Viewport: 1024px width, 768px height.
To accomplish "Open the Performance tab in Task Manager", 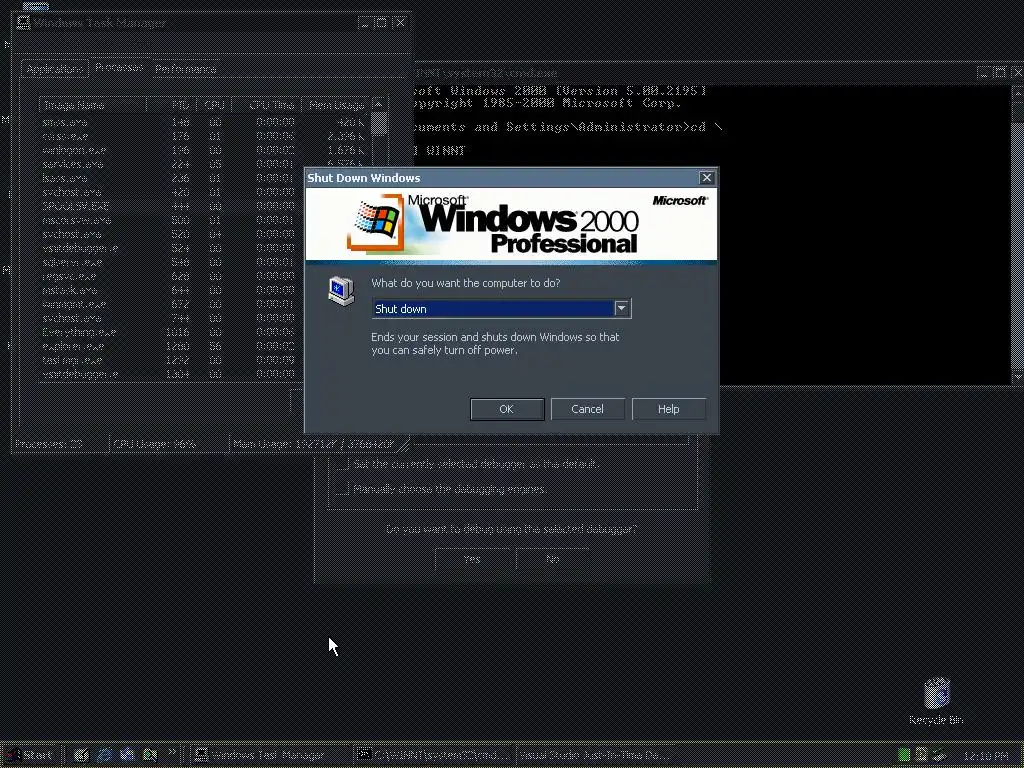I will pyautogui.click(x=185, y=69).
